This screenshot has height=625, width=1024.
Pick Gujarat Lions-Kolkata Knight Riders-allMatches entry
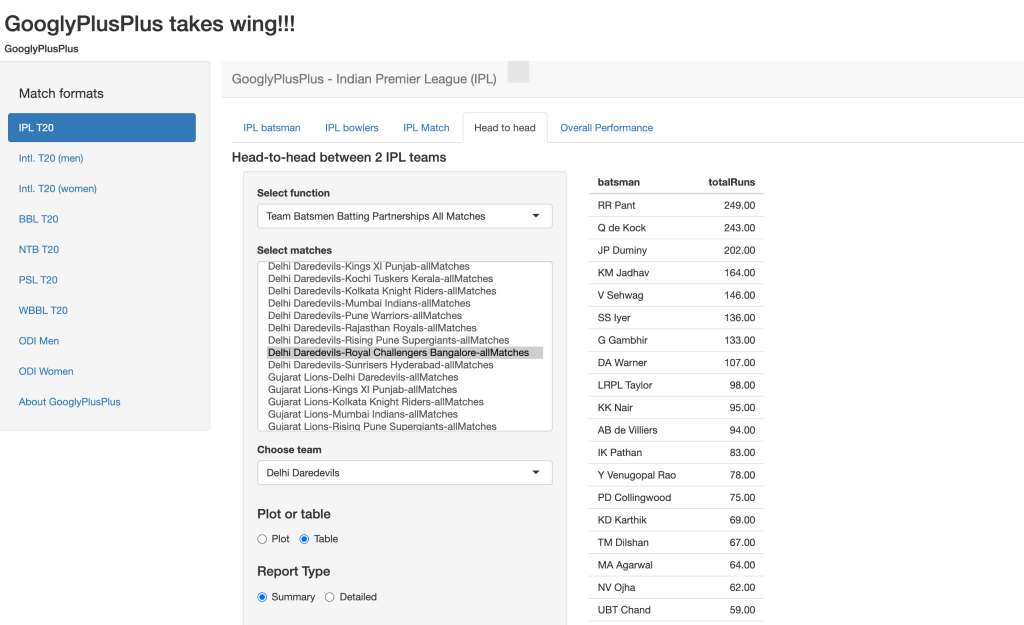tap(375, 402)
